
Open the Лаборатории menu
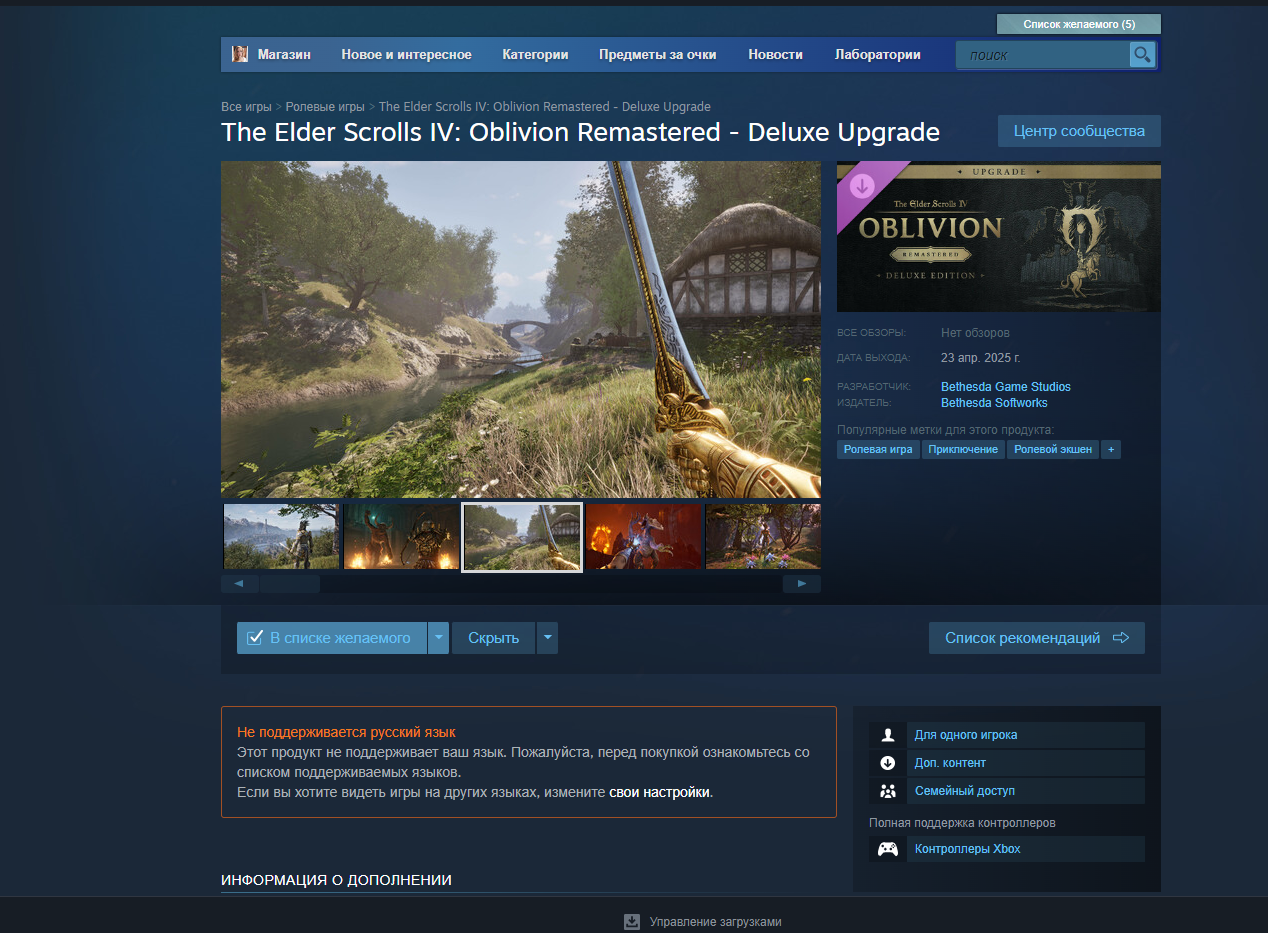878,55
